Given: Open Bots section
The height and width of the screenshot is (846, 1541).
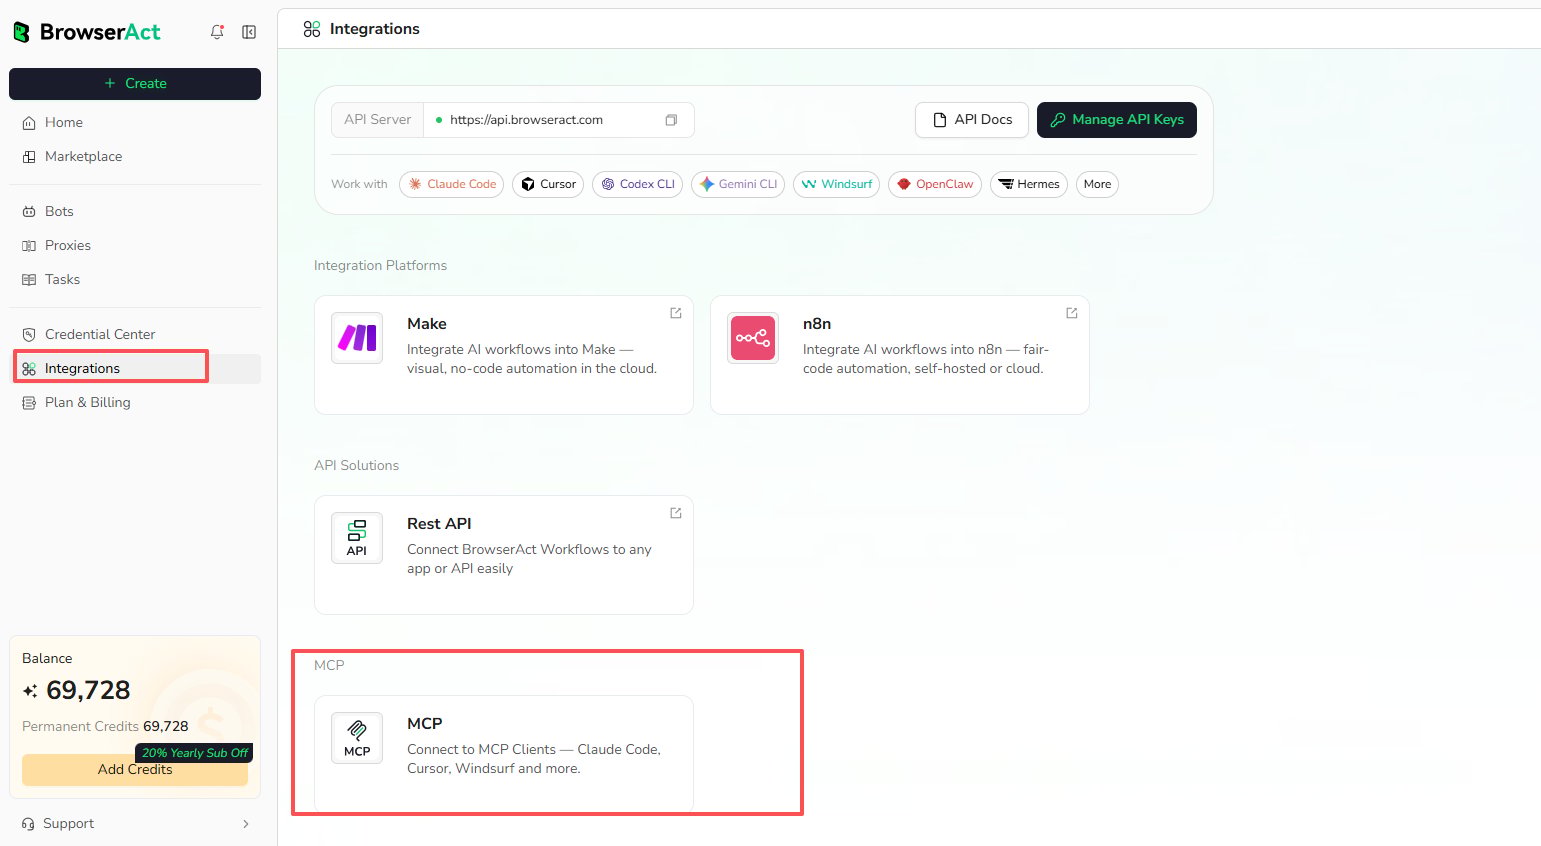Looking at the screenshot, I should 135,211.
